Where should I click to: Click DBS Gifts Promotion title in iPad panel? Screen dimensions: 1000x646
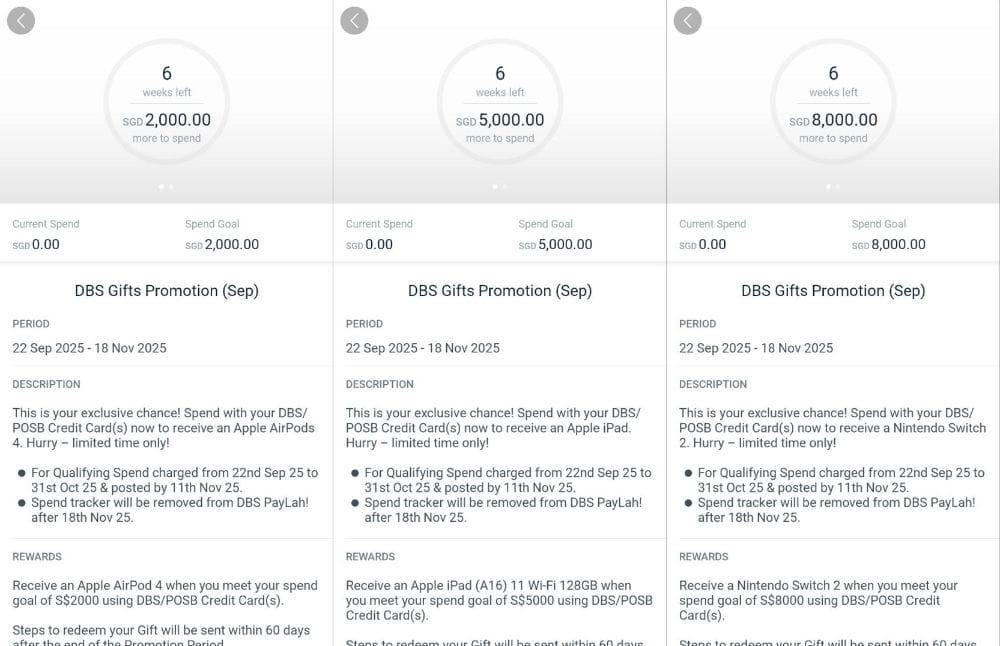[500, 291]
